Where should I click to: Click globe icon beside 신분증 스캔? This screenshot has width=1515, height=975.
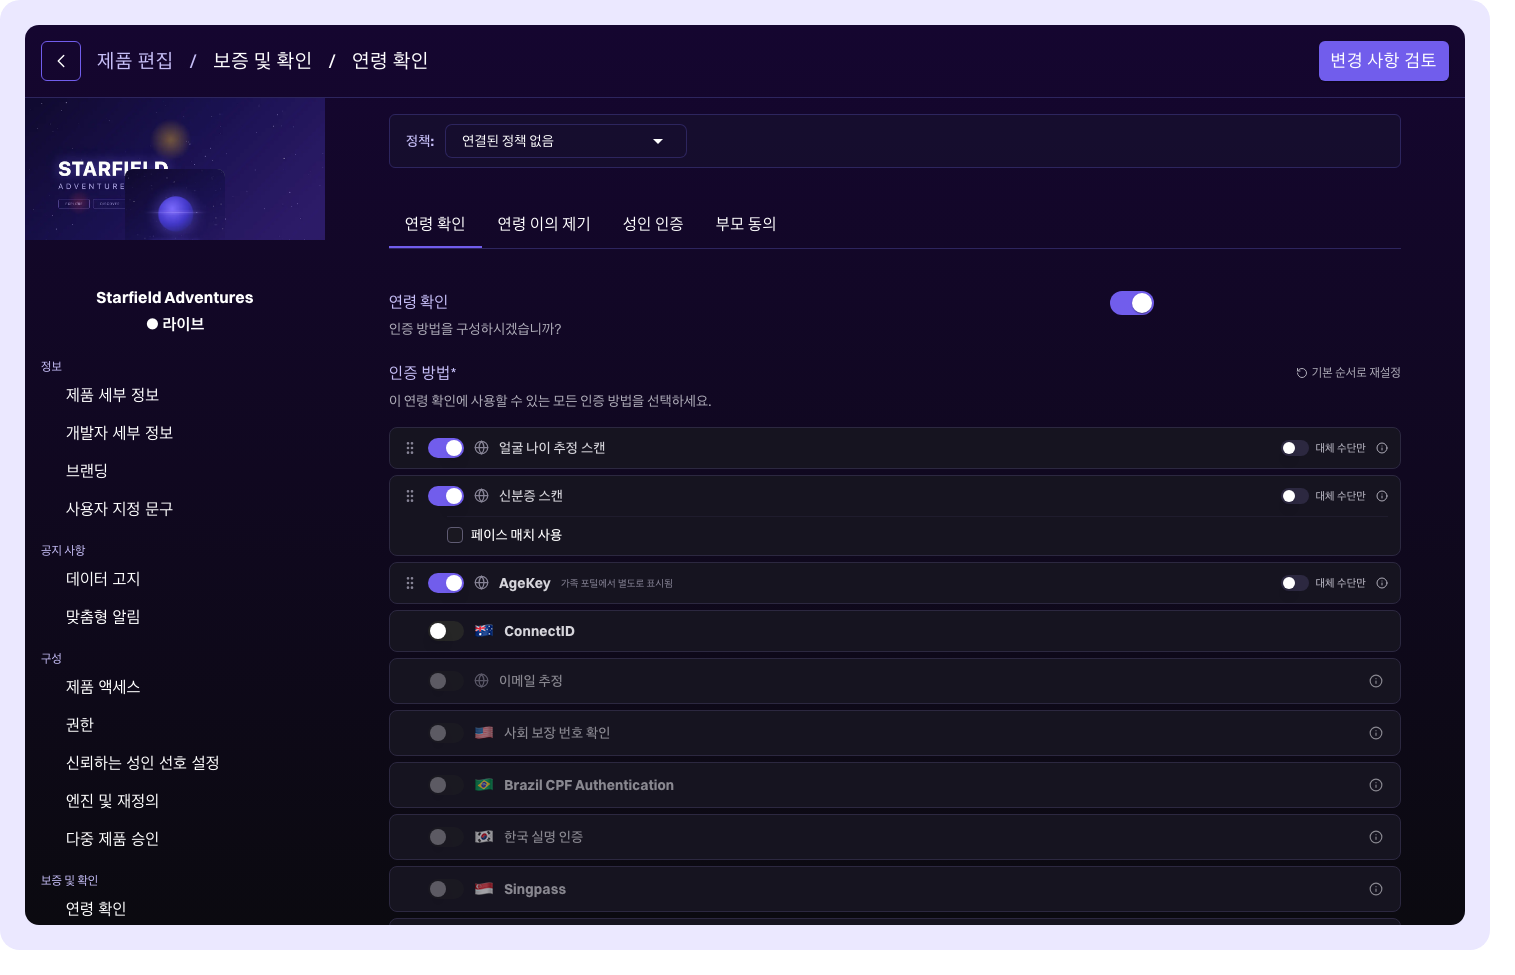(481, 496)
